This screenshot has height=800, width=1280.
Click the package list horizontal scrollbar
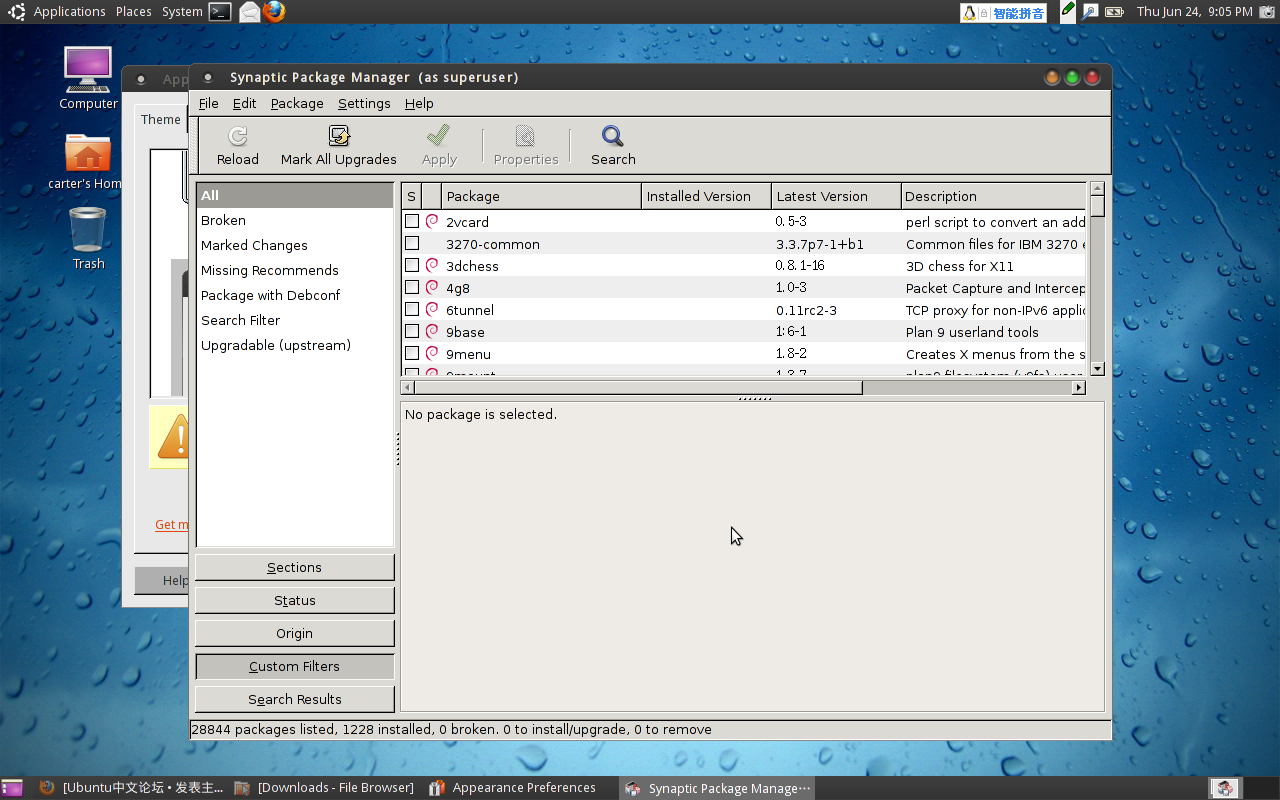coord(743,387)
